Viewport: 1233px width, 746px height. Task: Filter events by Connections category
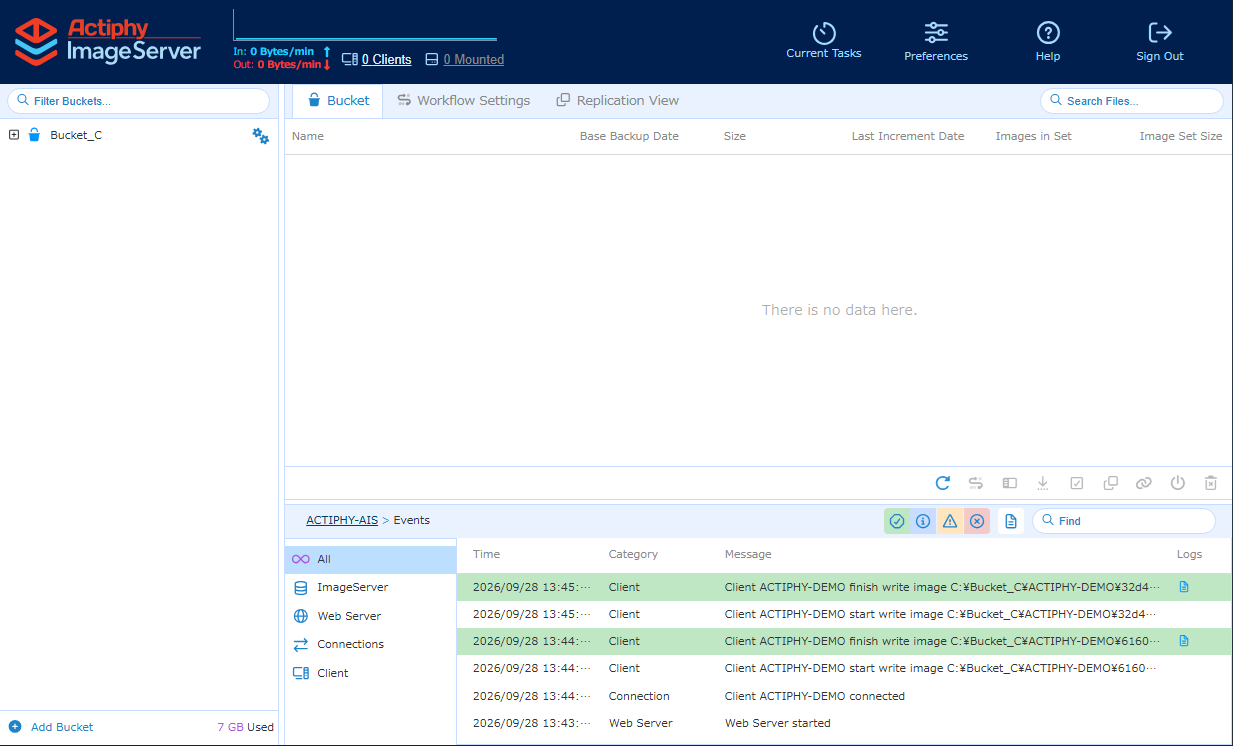pyautogui.click(x=370, y=644)
